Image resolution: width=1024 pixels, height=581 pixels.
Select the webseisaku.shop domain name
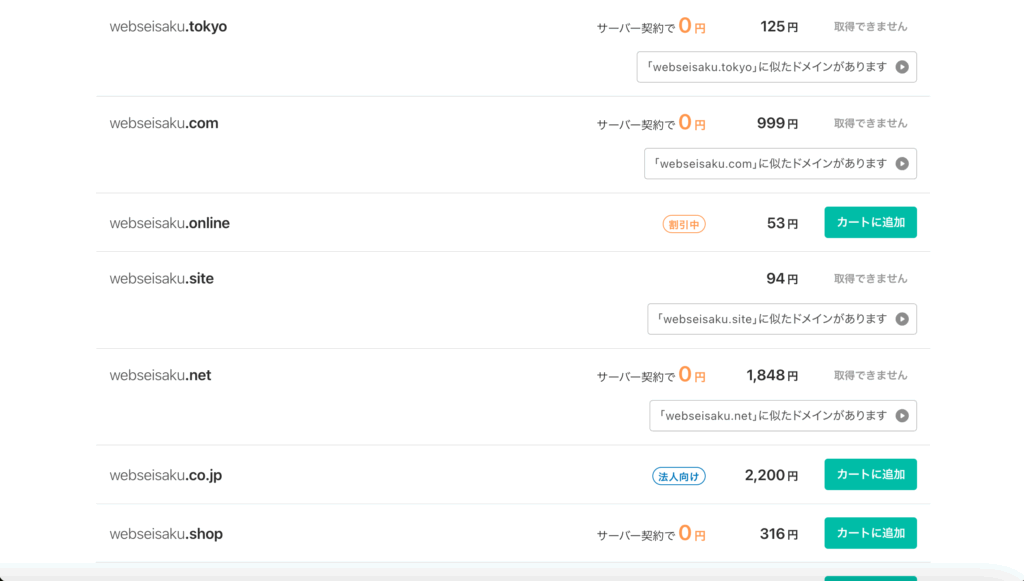(x=166, y=534)
